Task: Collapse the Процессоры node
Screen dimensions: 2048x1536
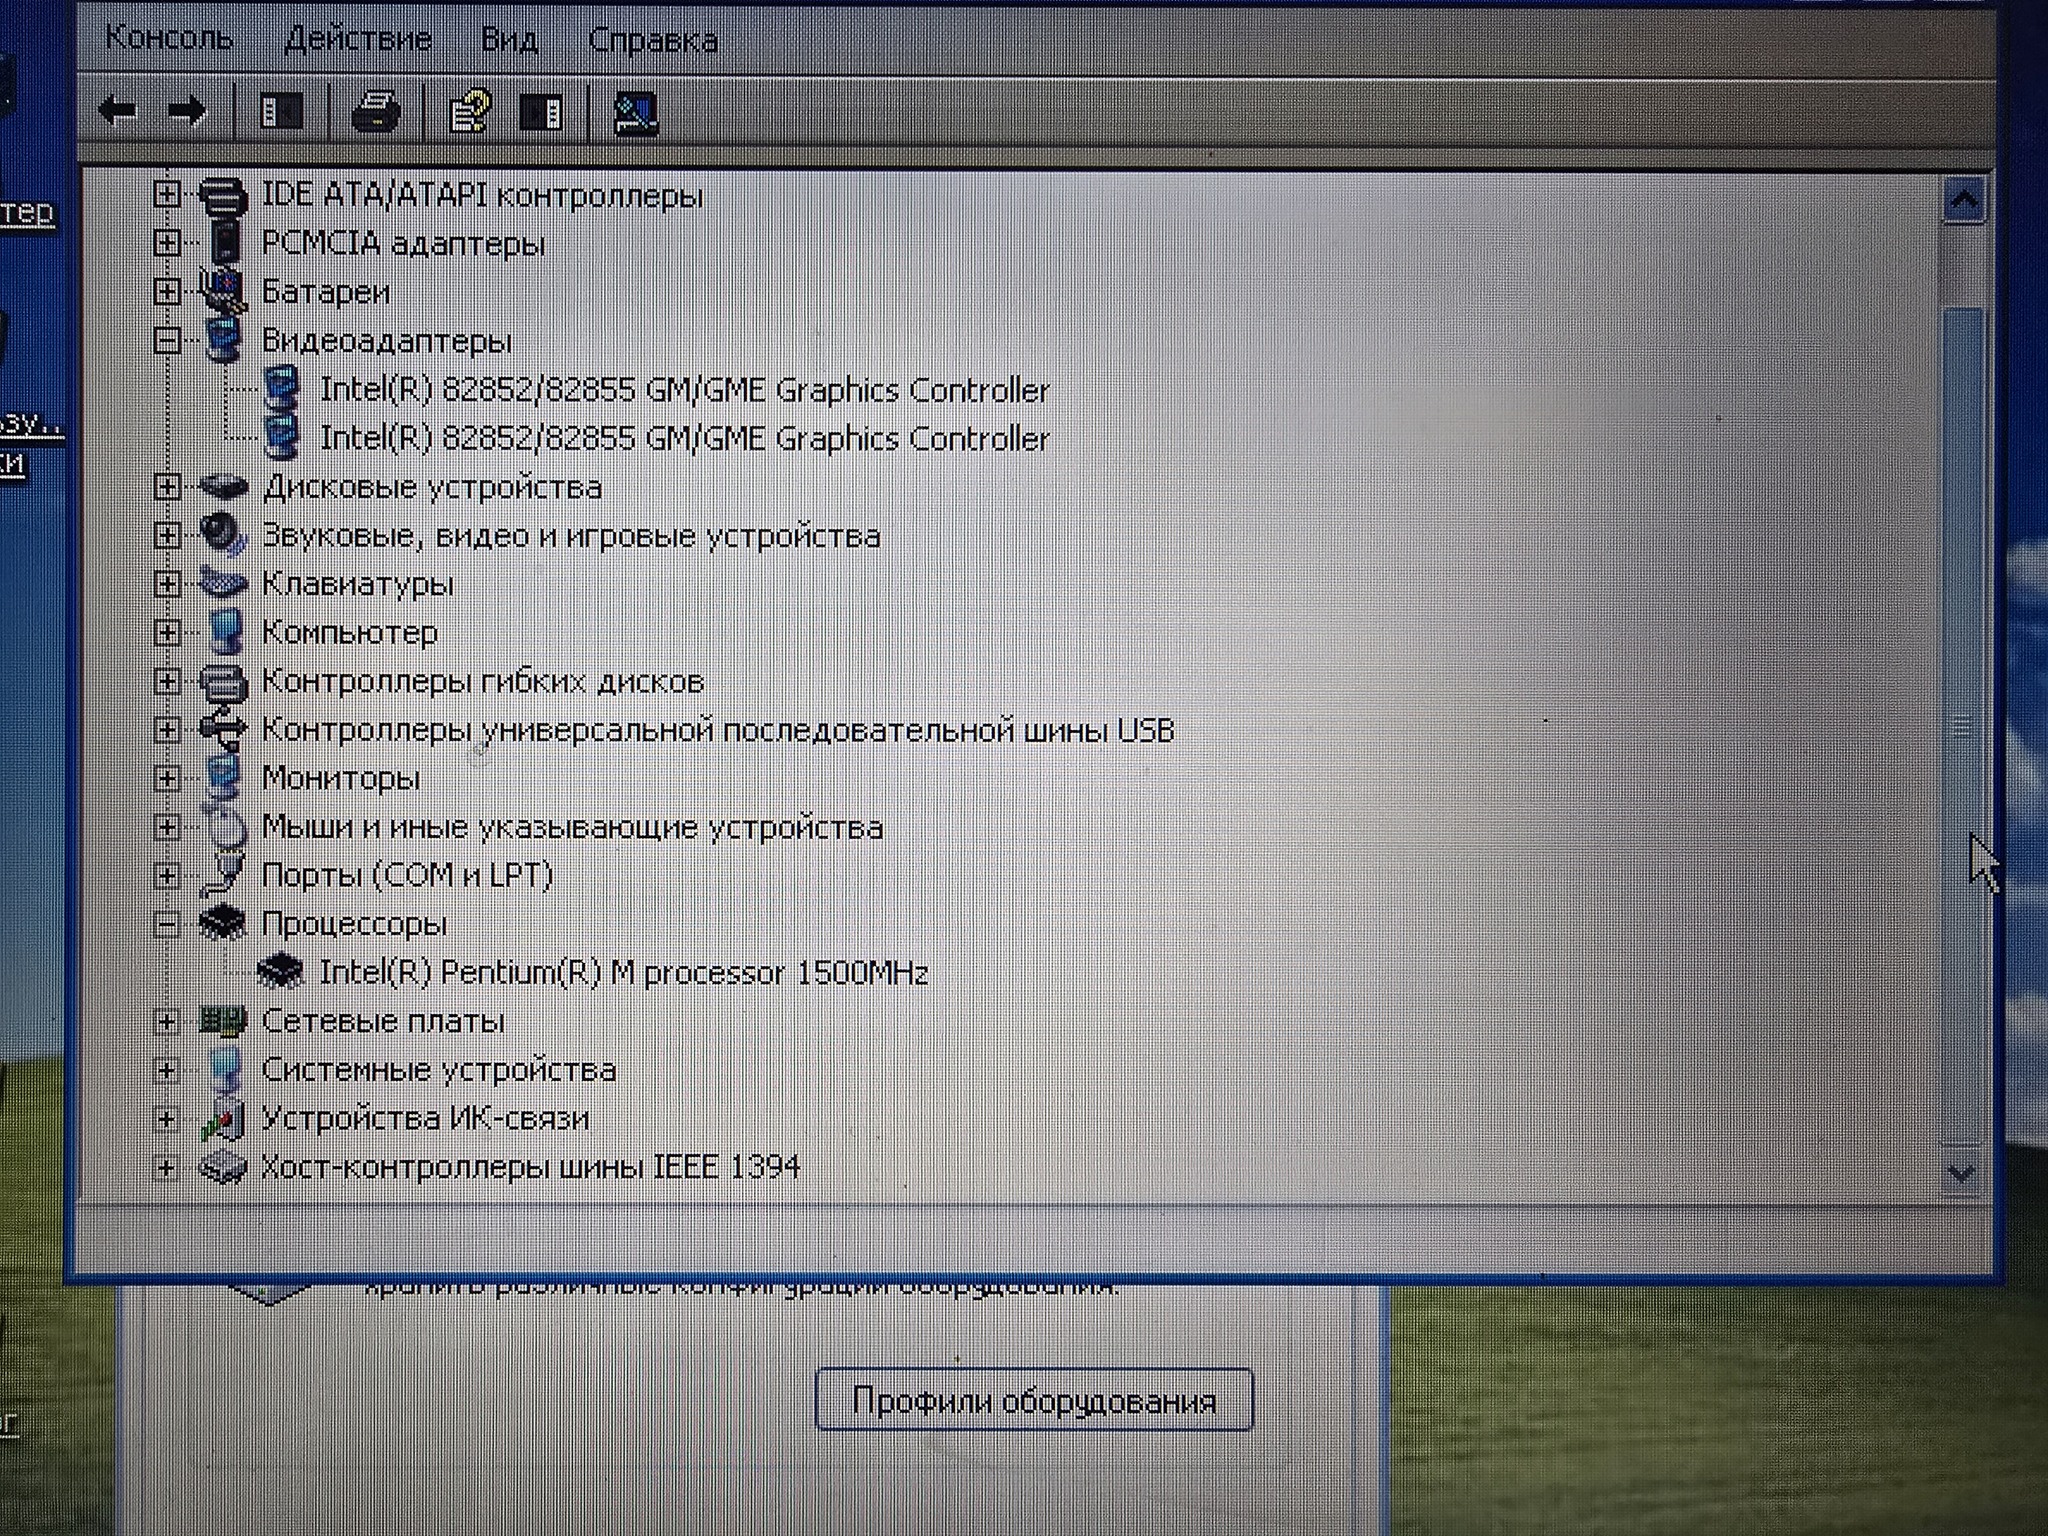Action: pos(167,924)
